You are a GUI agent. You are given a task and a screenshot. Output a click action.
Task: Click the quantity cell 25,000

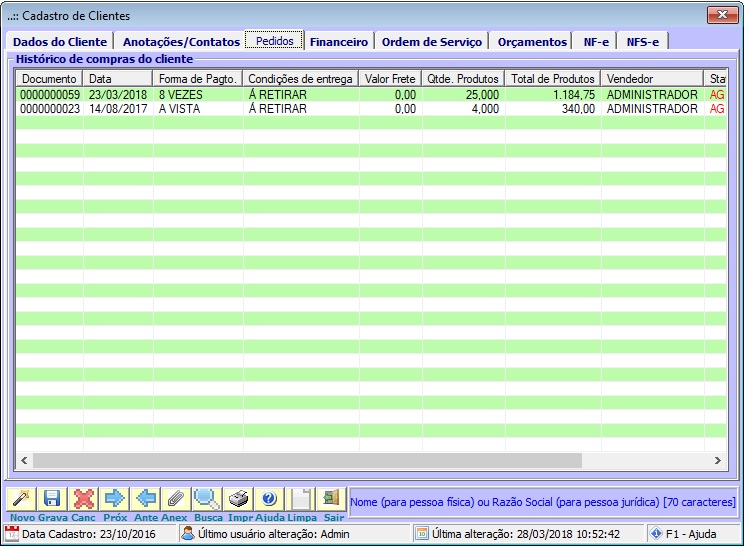(x=482, y=94)
